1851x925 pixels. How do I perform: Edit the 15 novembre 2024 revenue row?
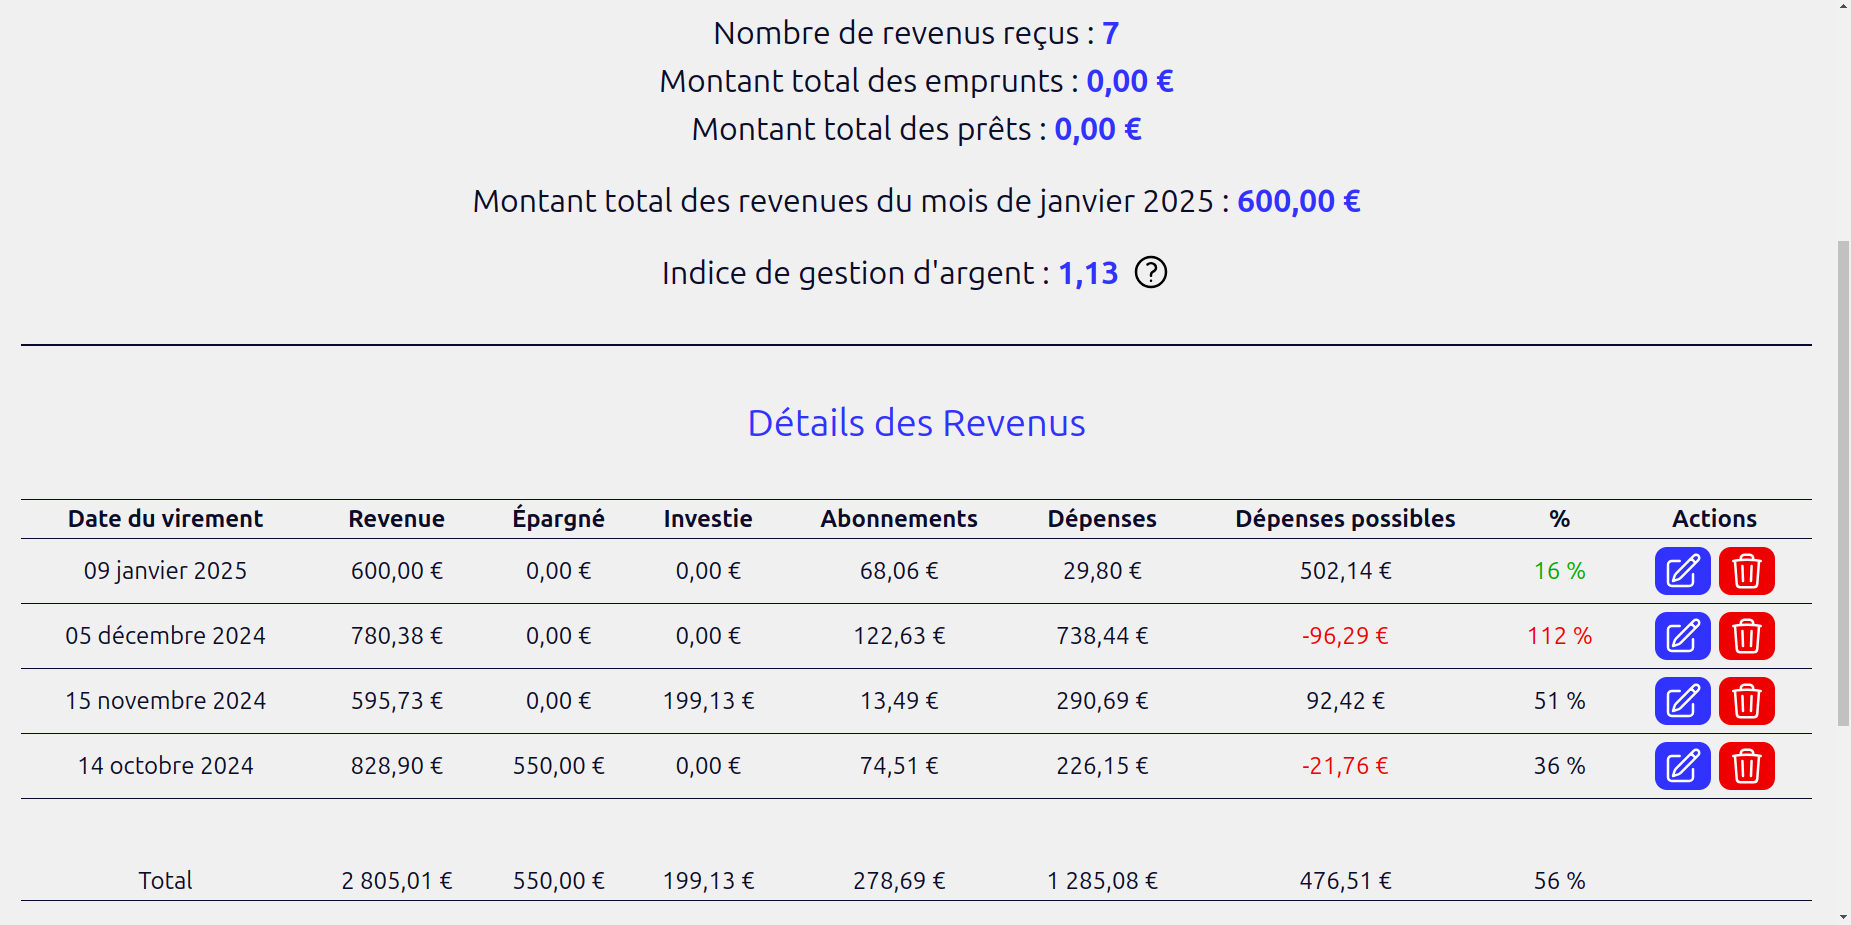[1682, 701]
